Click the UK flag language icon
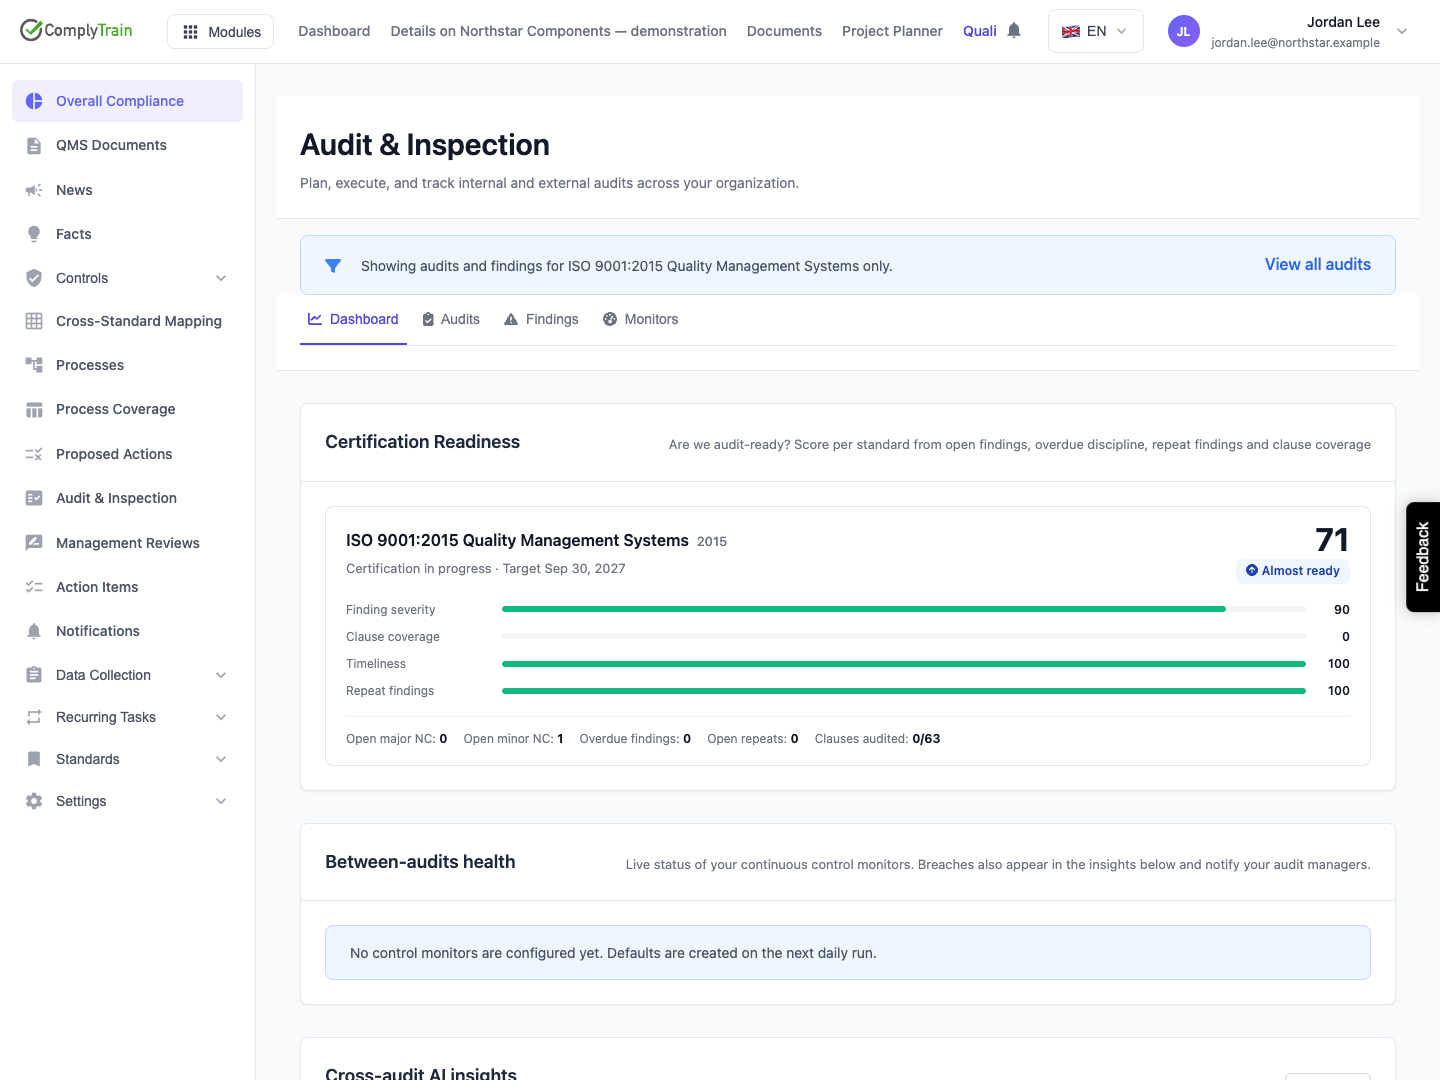The width and height of the screenshot is (1440, 1080). (1071, 31)
